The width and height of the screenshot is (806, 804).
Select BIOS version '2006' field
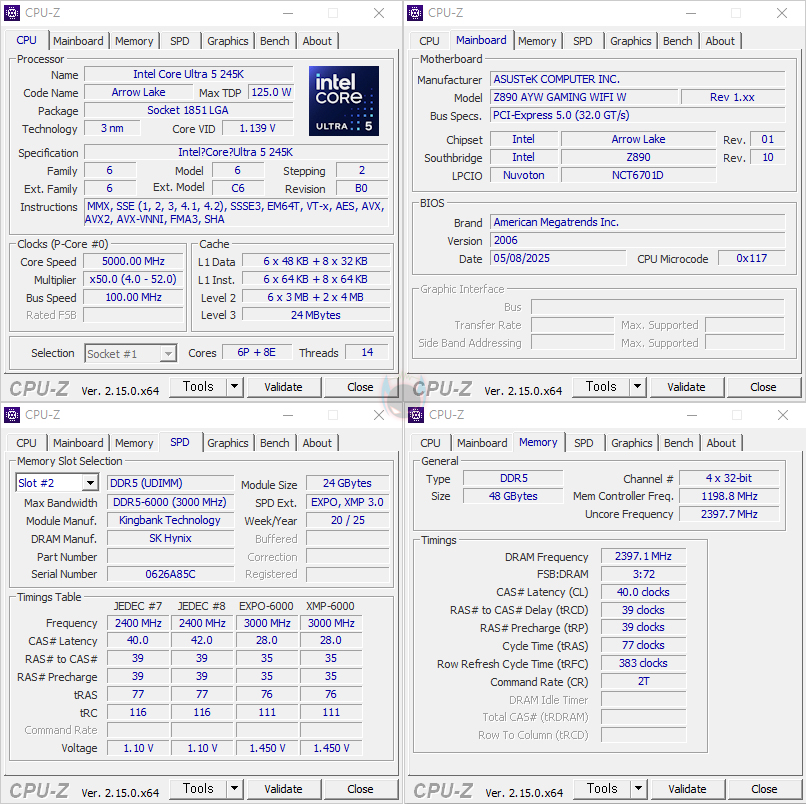[x=637, y=240]
